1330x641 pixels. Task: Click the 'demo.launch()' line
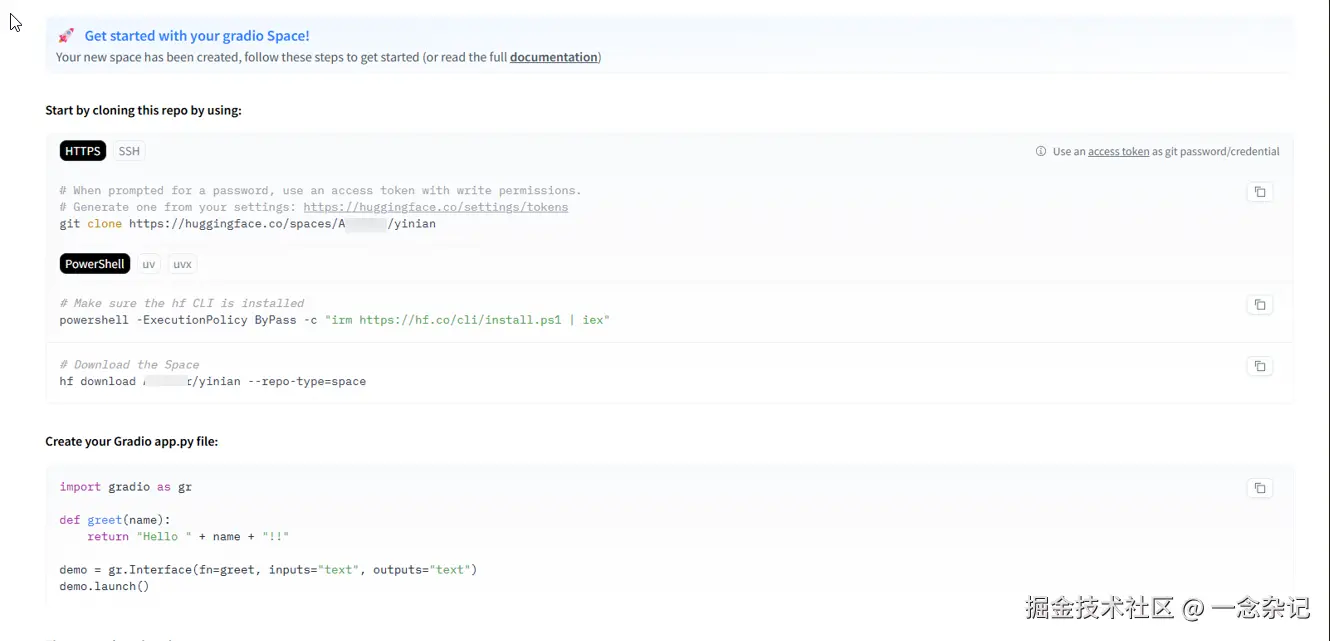point(104,586)
